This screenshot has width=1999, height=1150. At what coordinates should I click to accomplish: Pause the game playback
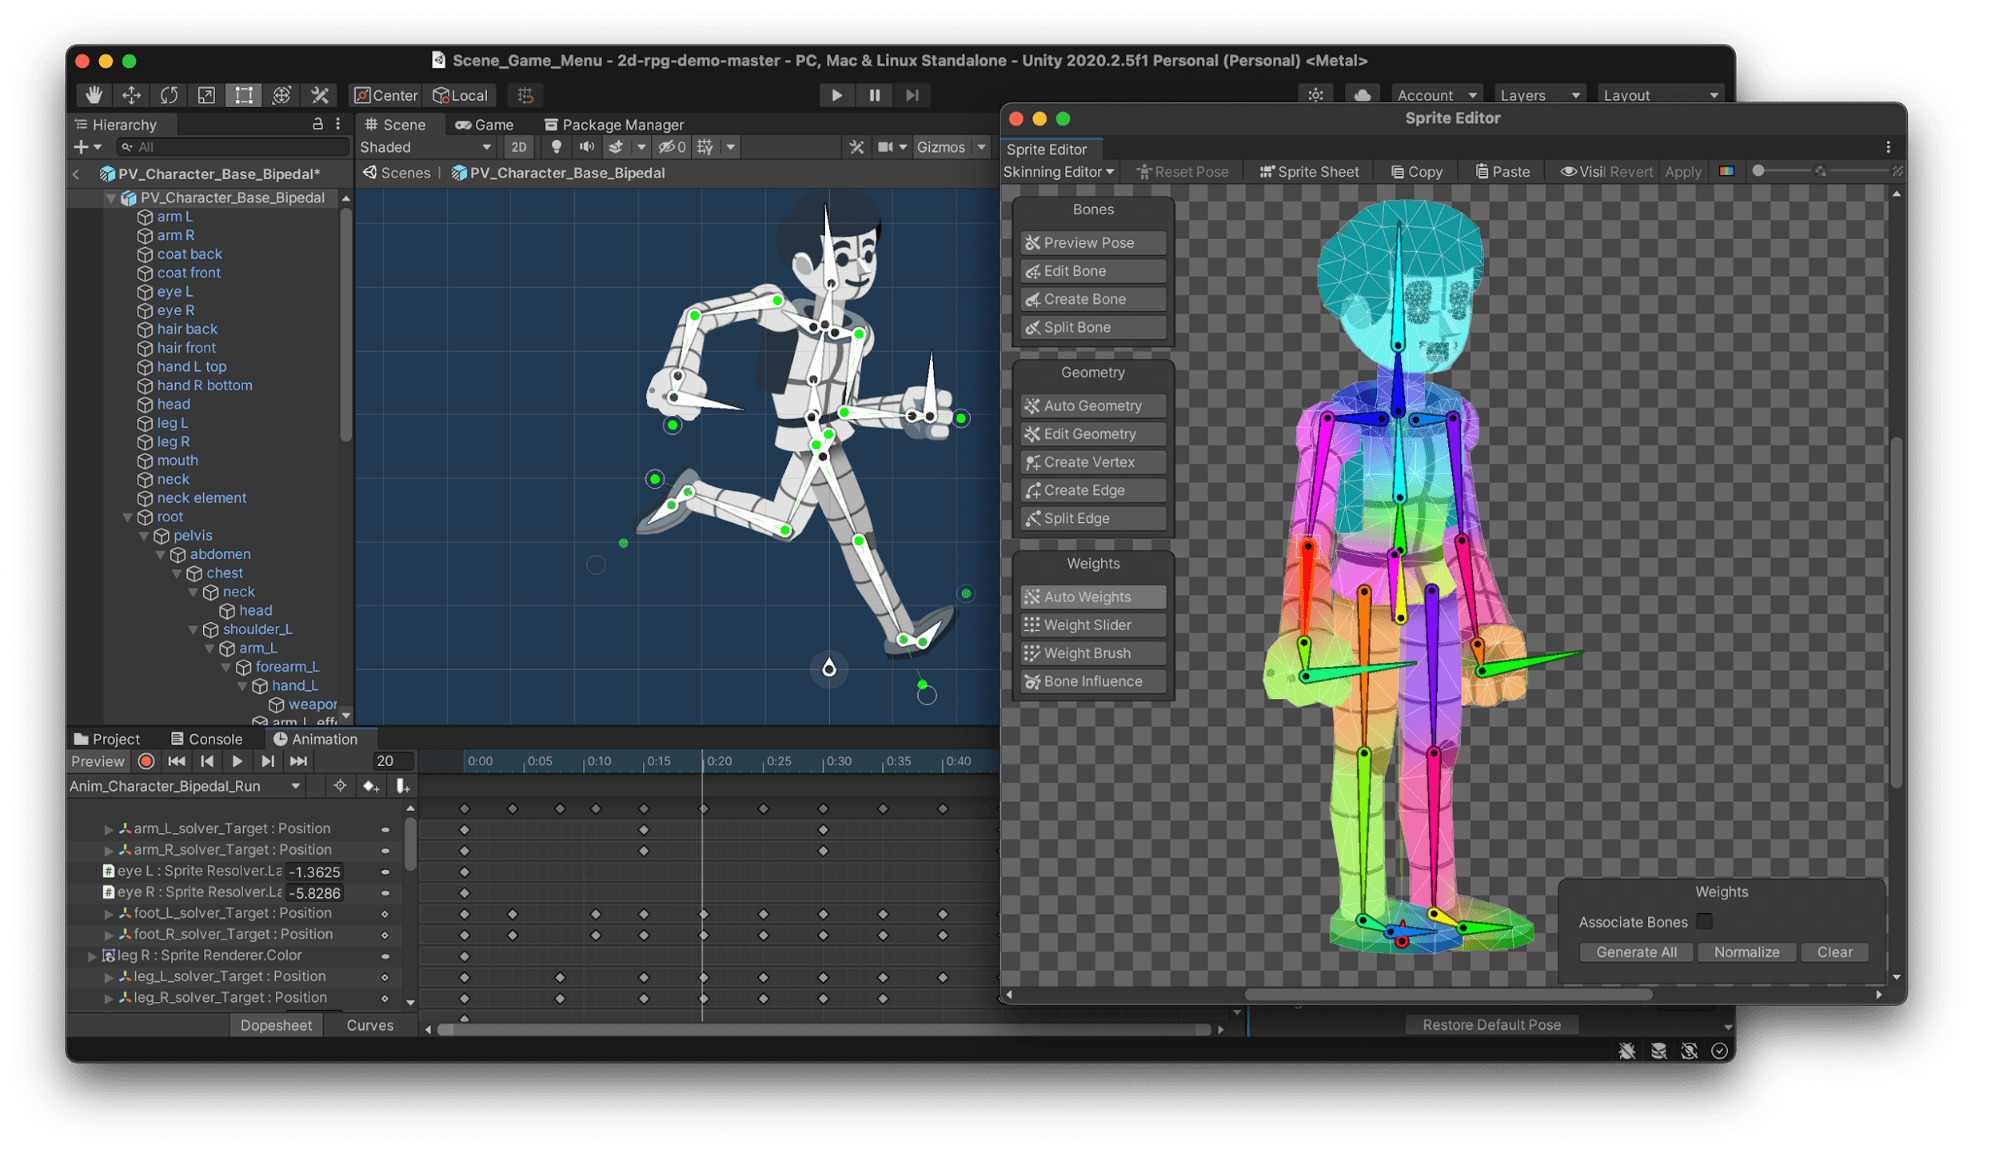[874, 95]
